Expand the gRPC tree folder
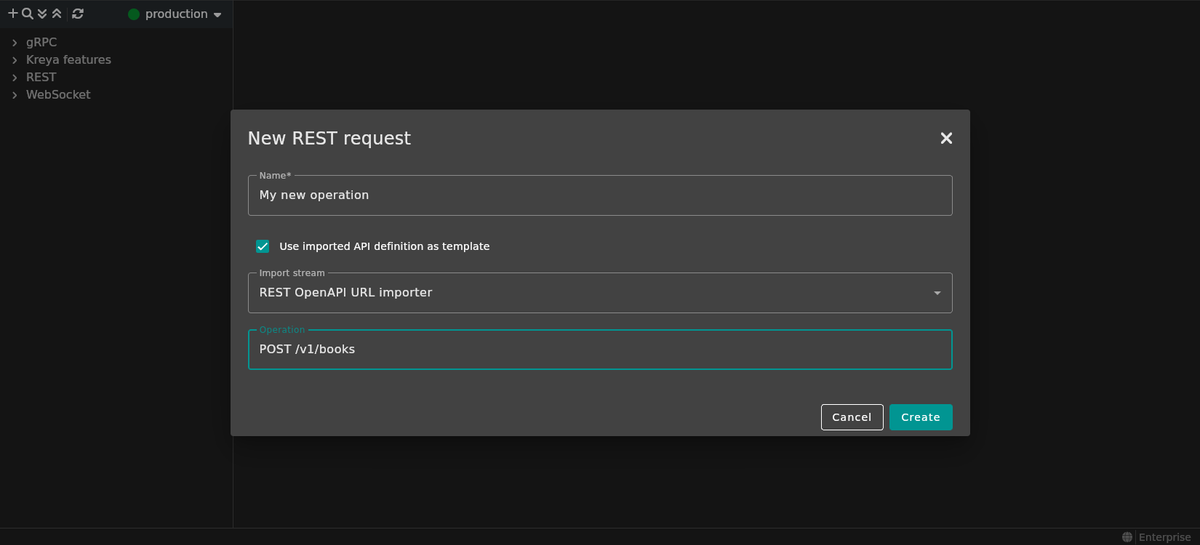The width and height of the screenshot is (1200, 545). coord(15,42)
